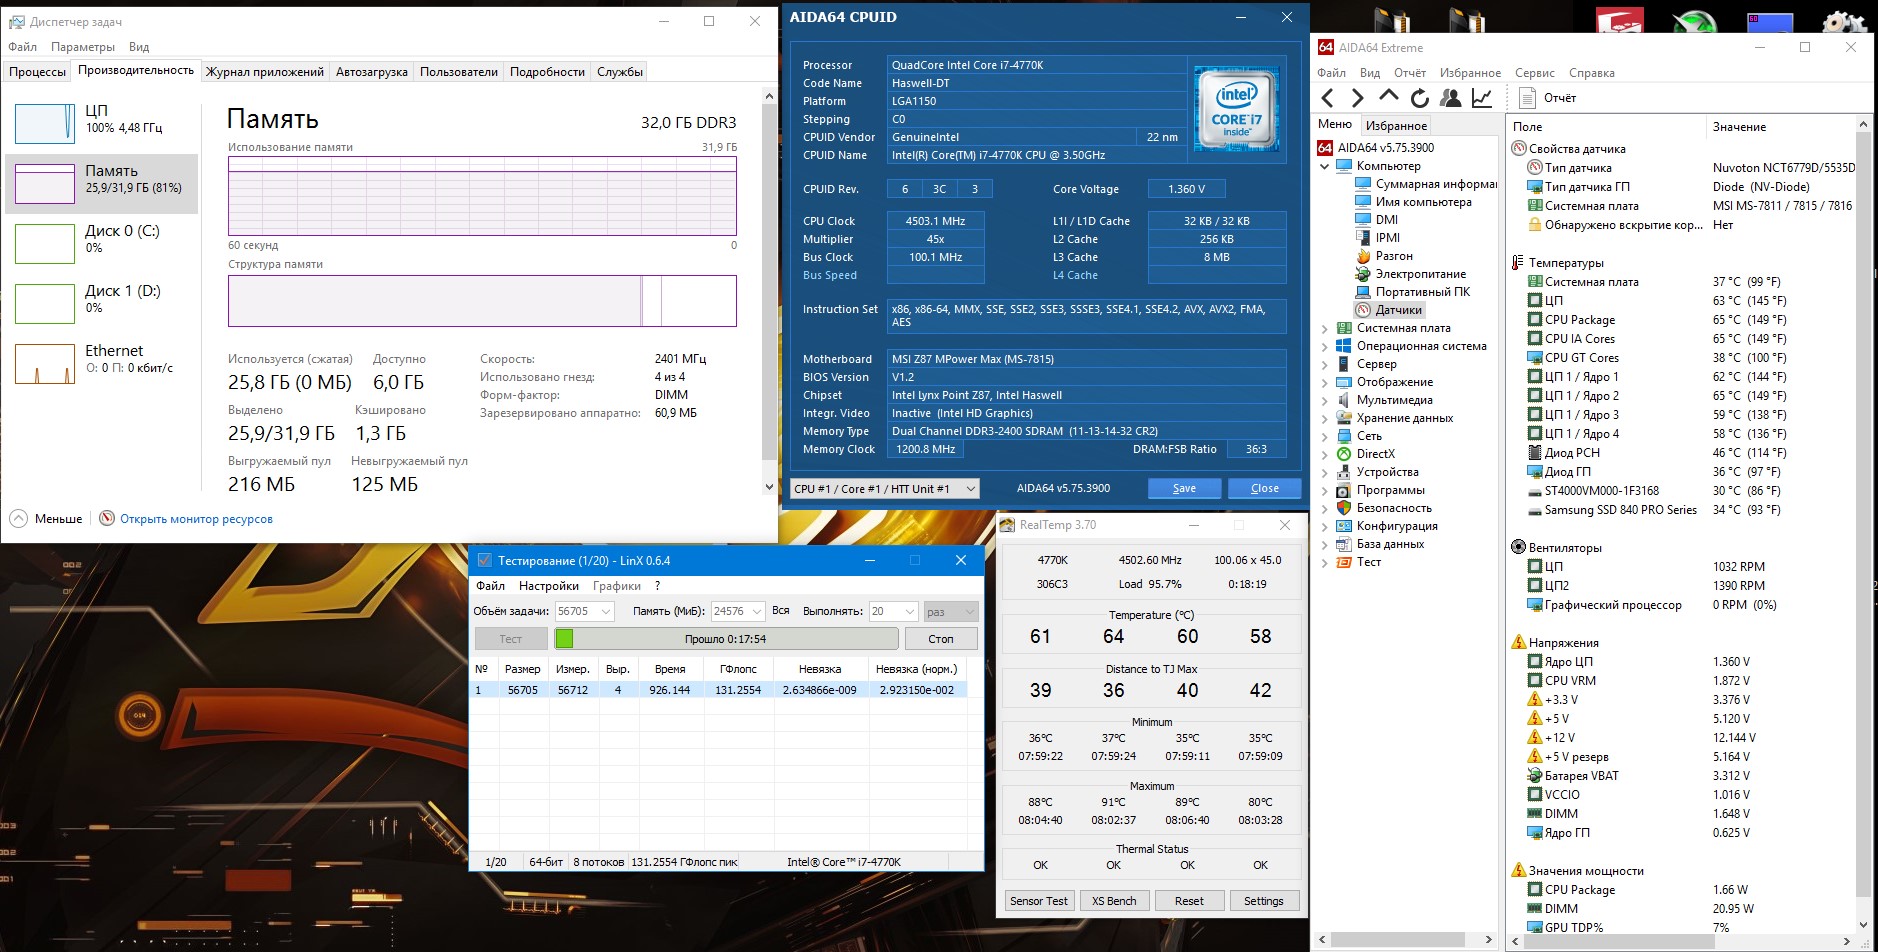Click the Отчёт report toolbar button
Image resolution: width=1878 pixels, height=952 pixels.
[1547, 98]
